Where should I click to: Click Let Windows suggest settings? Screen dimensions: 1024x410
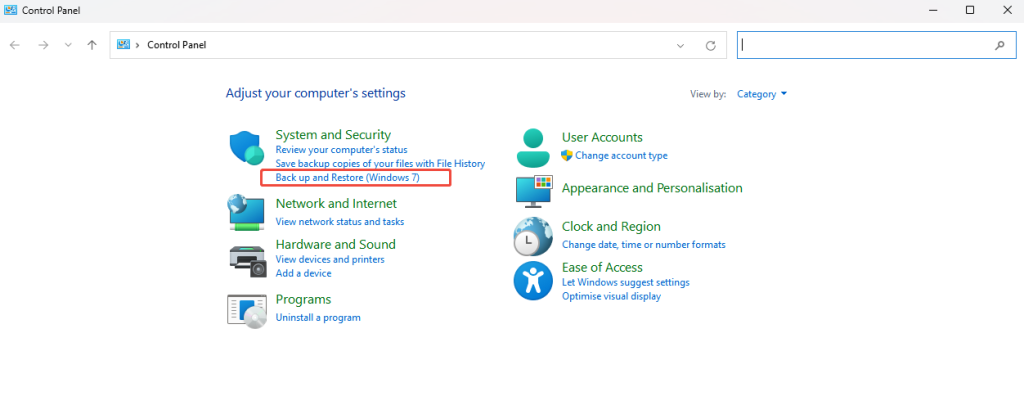pyautogui.click(x=626, y=283)
